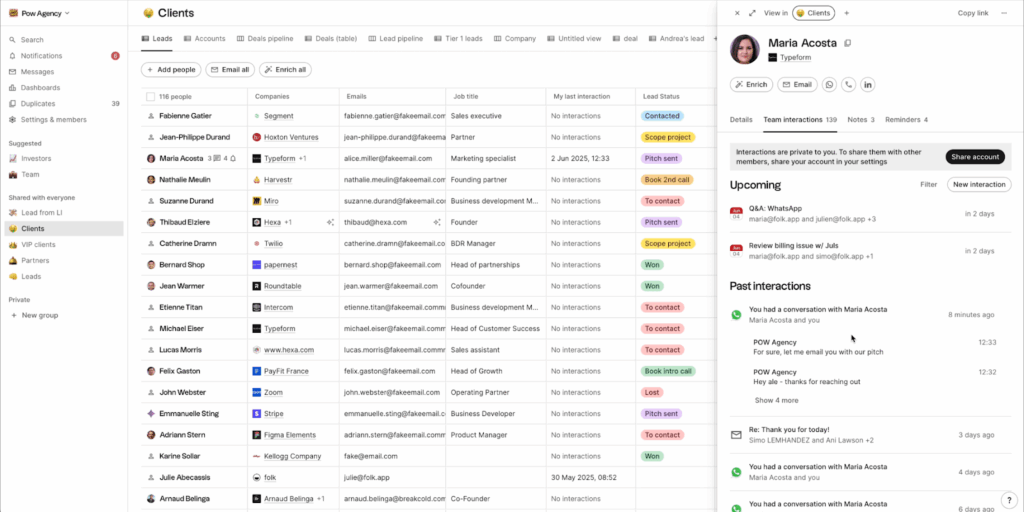Select VIP clients group in sidebar
Viewport: 1024px width, 512px height.
point(39,244)
